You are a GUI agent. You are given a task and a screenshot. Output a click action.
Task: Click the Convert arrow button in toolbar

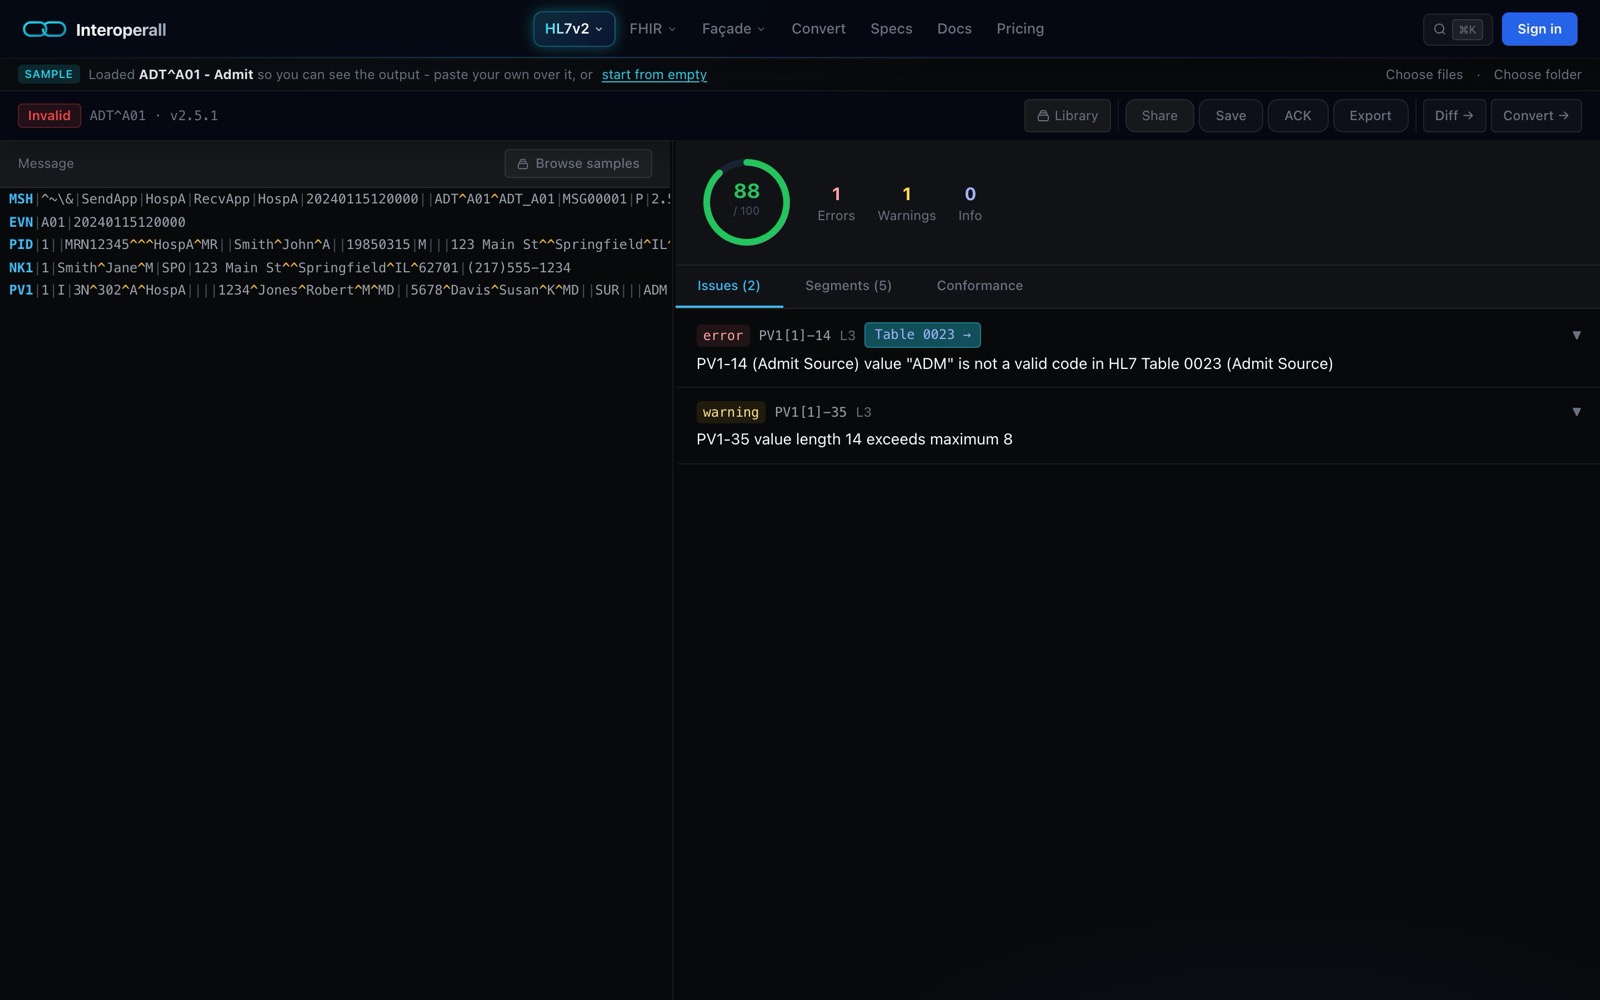(x=1535, y=116)
